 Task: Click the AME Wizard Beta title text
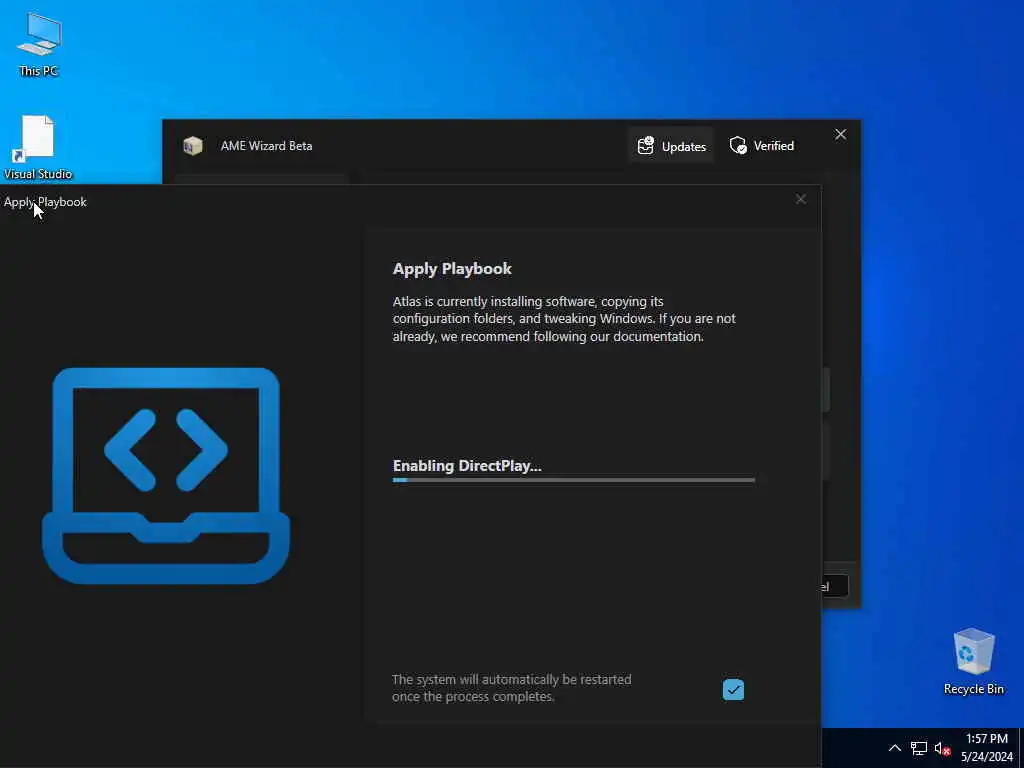266,146
